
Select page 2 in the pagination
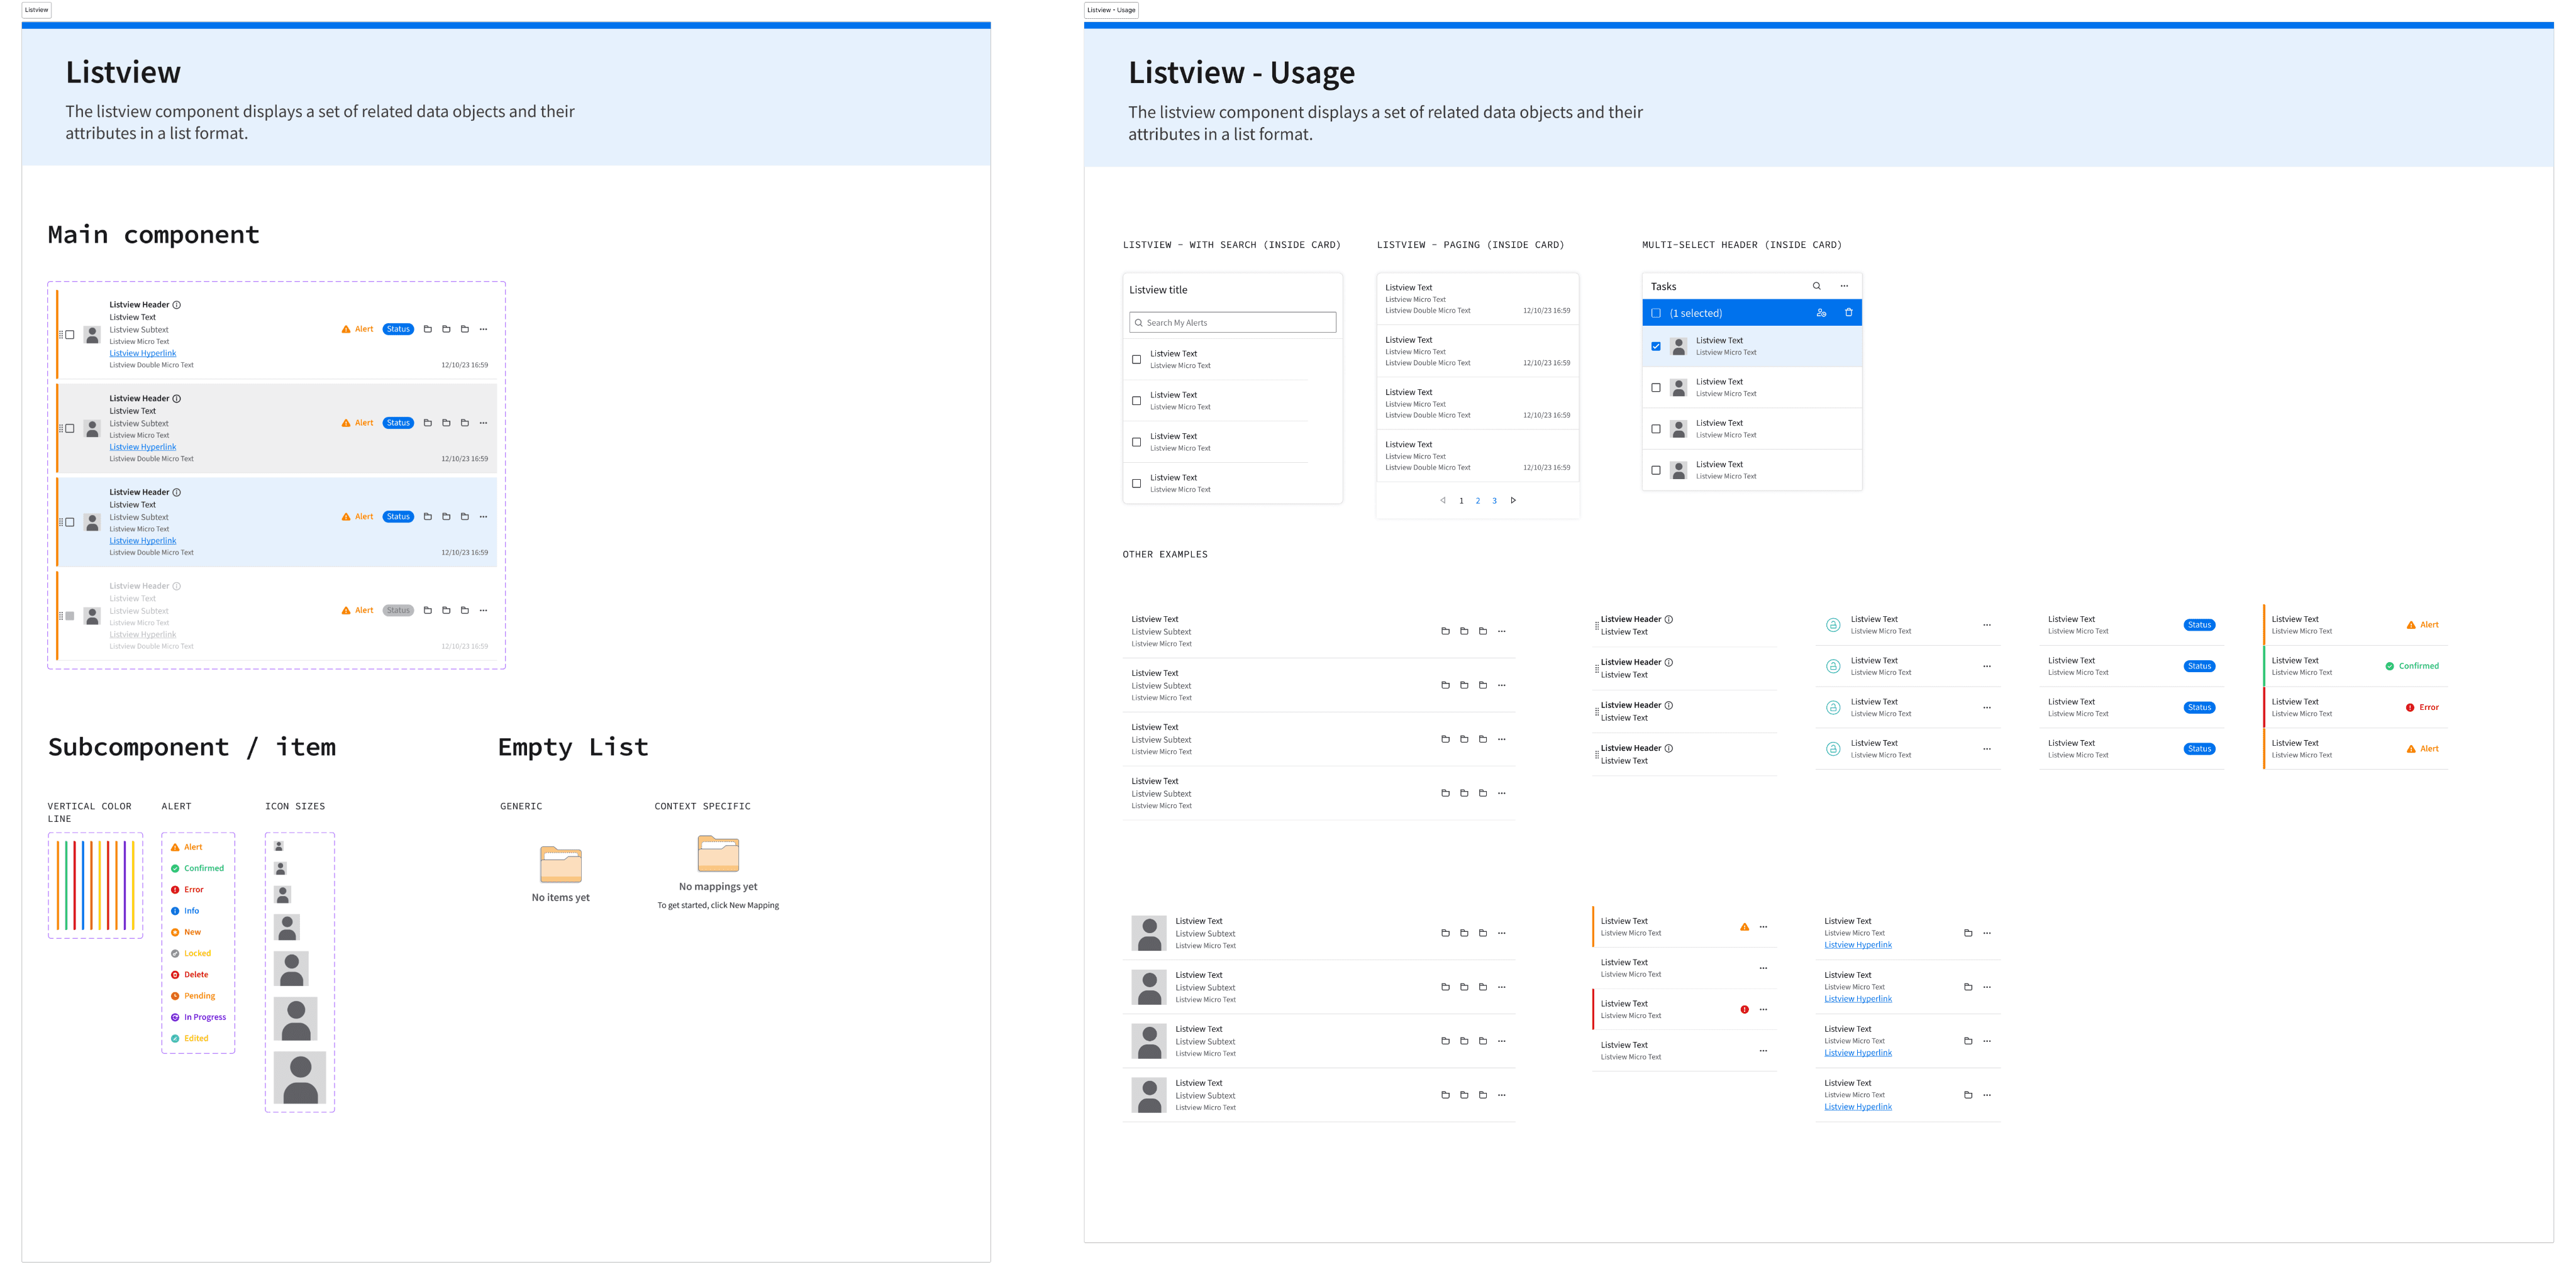click(1478, 501)
